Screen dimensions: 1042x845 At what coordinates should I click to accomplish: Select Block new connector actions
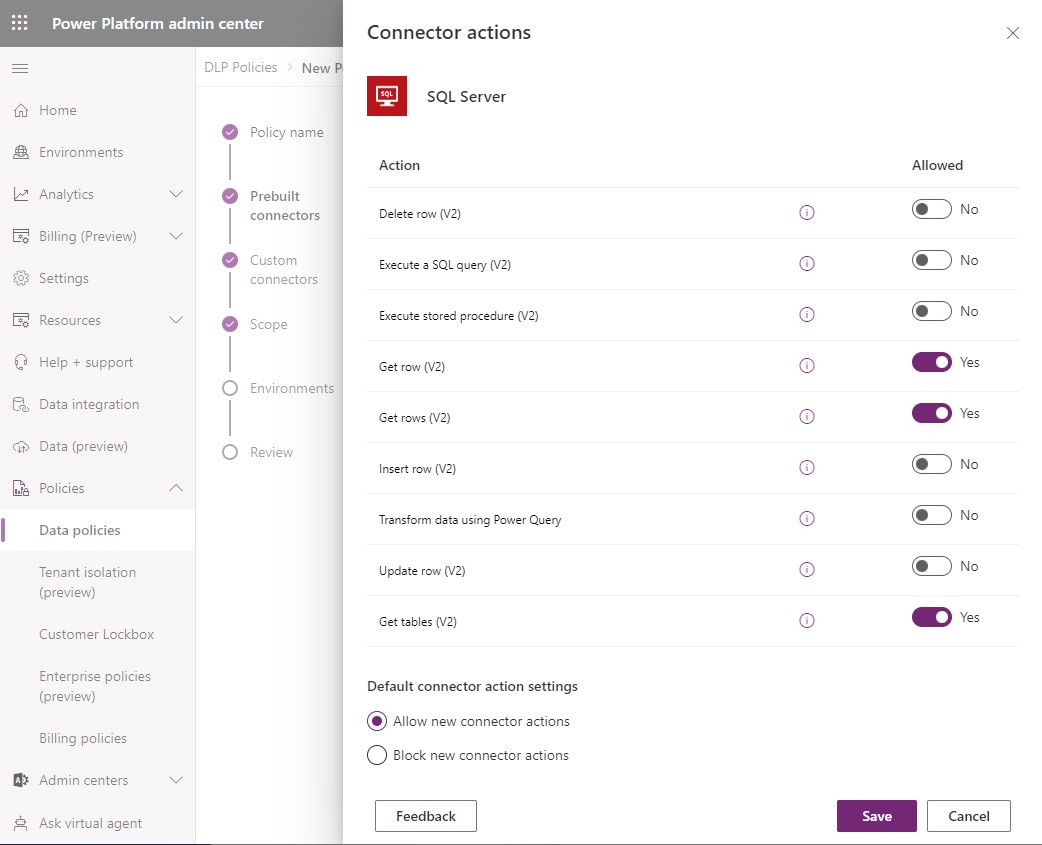click(x=377, y=755)
